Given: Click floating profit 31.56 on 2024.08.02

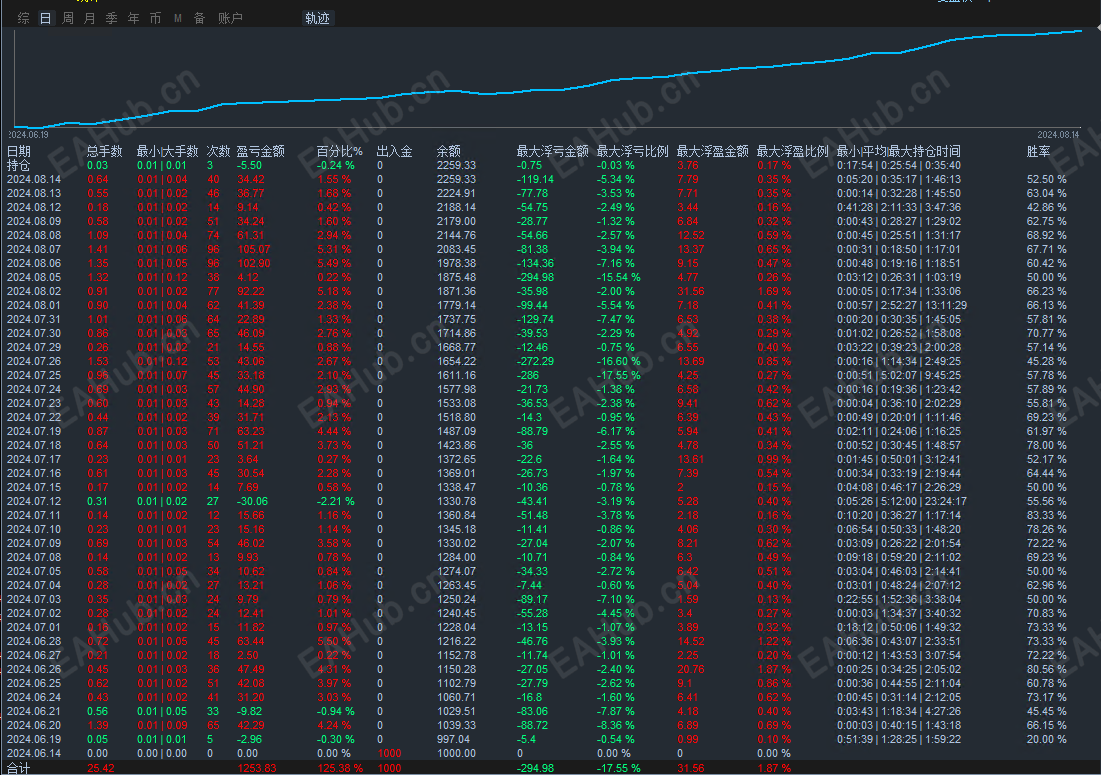Looking at the screenshot, I should tap(690, 291).
